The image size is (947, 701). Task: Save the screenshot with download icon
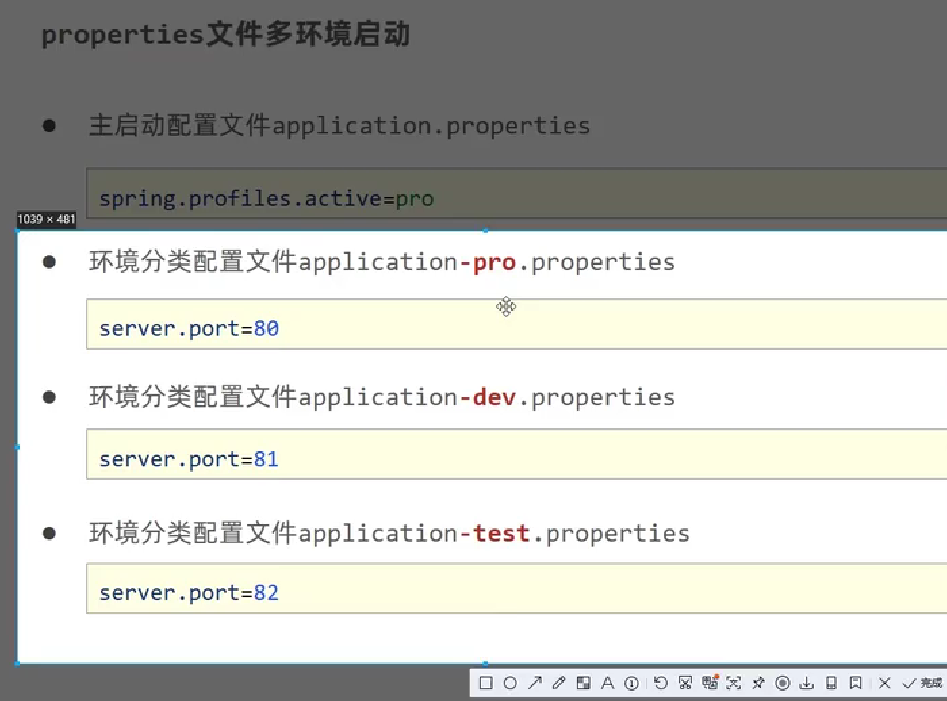807,683
